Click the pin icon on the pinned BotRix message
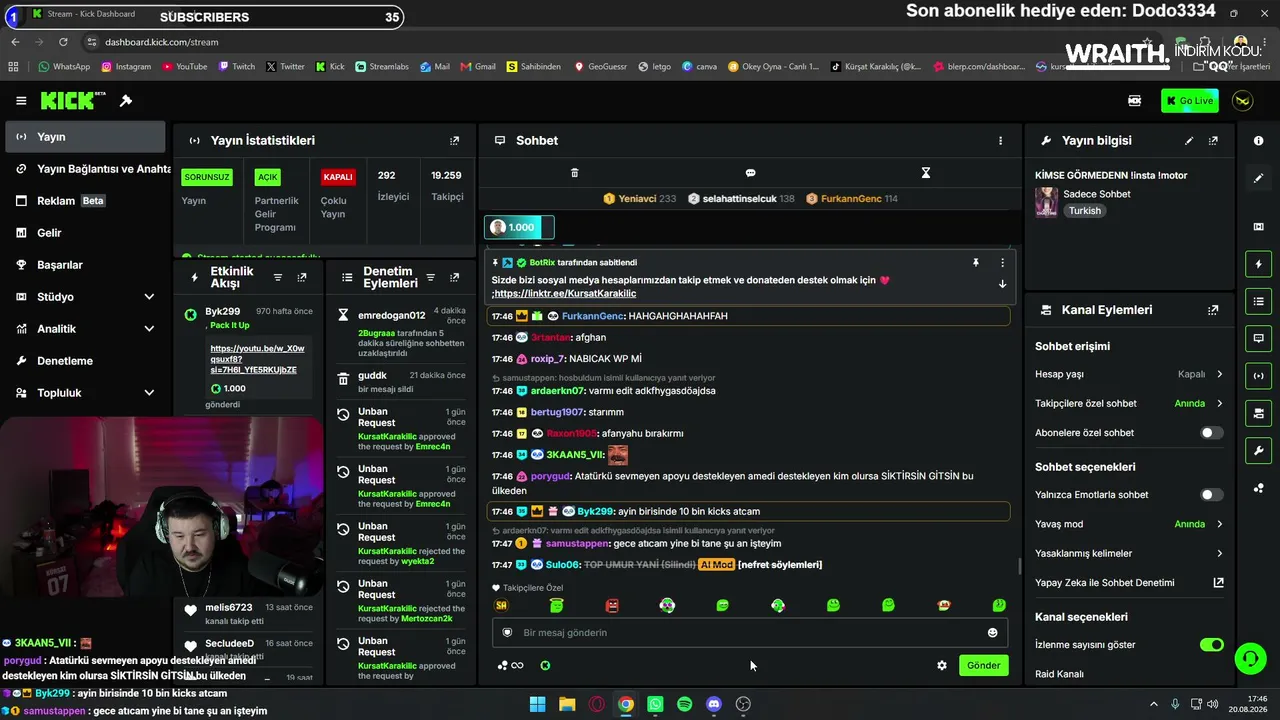The image size is (1280, 720). (x=975, y=263)
